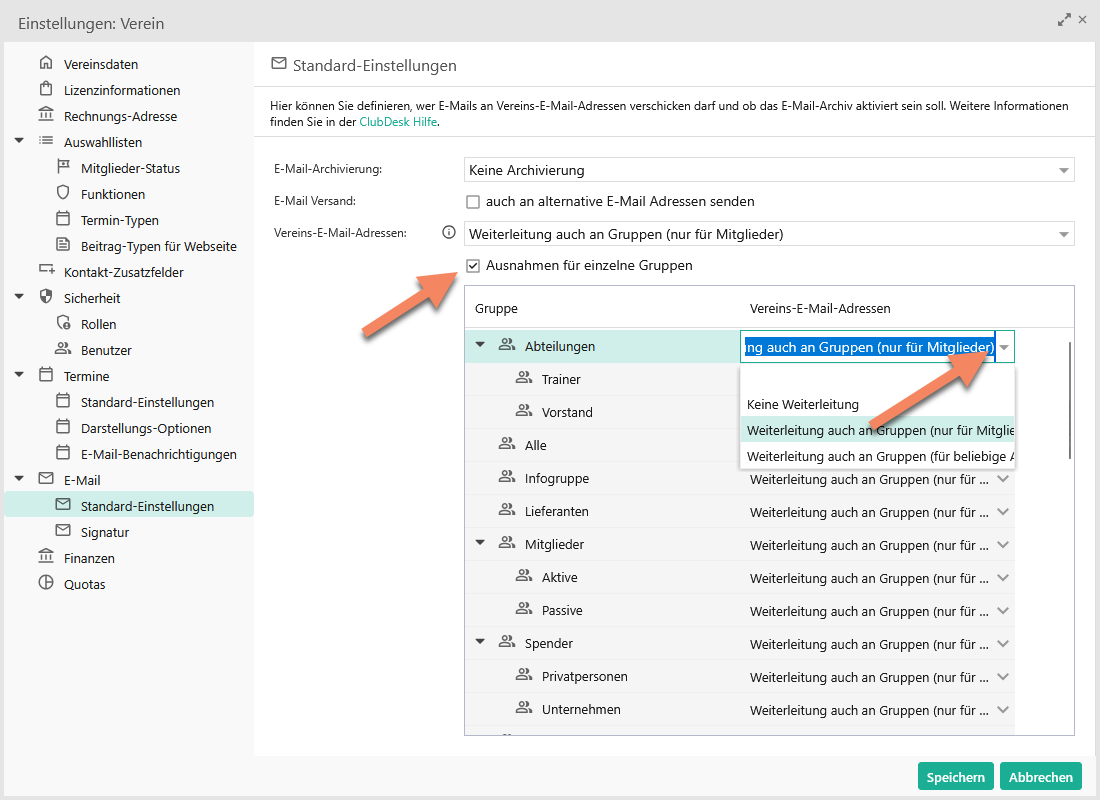Collapse the Mitglieder group tree
The image size is (1100, 800).
tap(481, 542)
